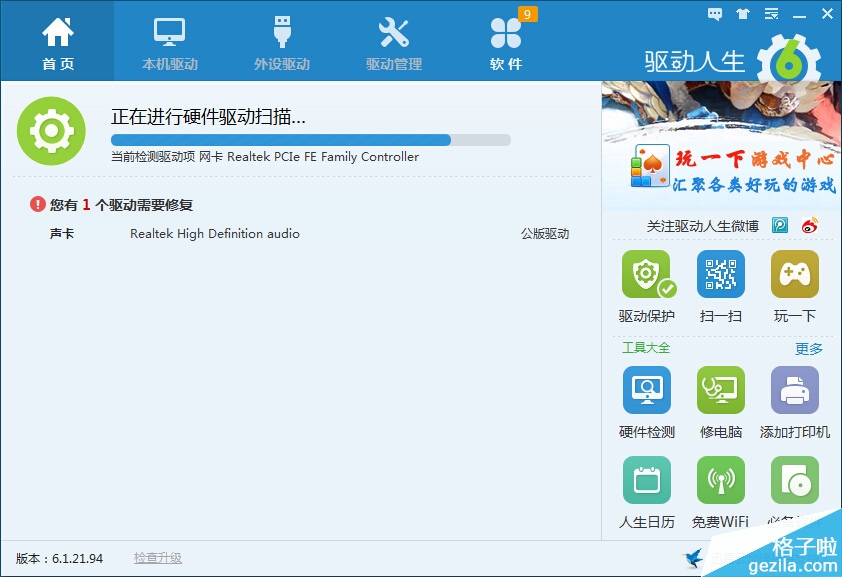Switch to 外设驱动 tab
The width and height of the screenshot is (842, 577).
[282, 44]
